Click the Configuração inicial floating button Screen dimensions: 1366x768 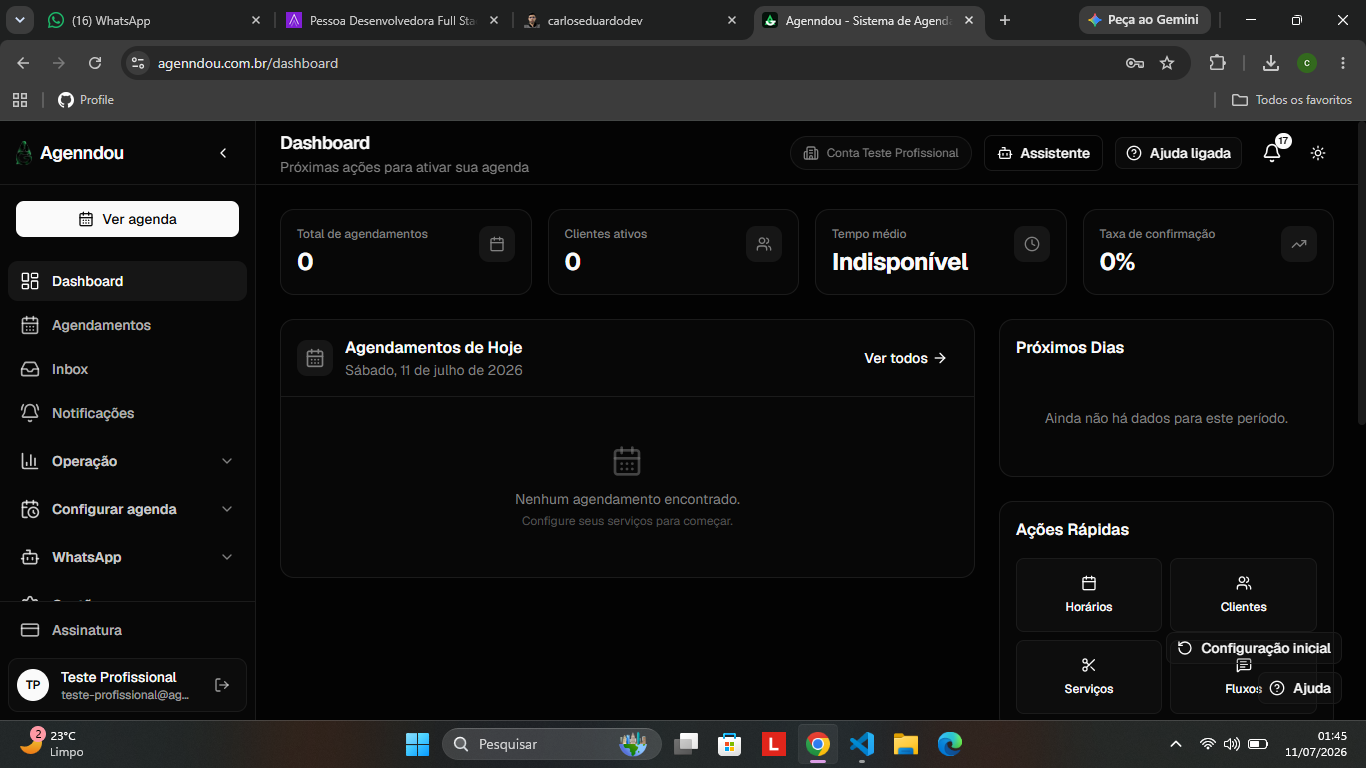click(1254, 648)
